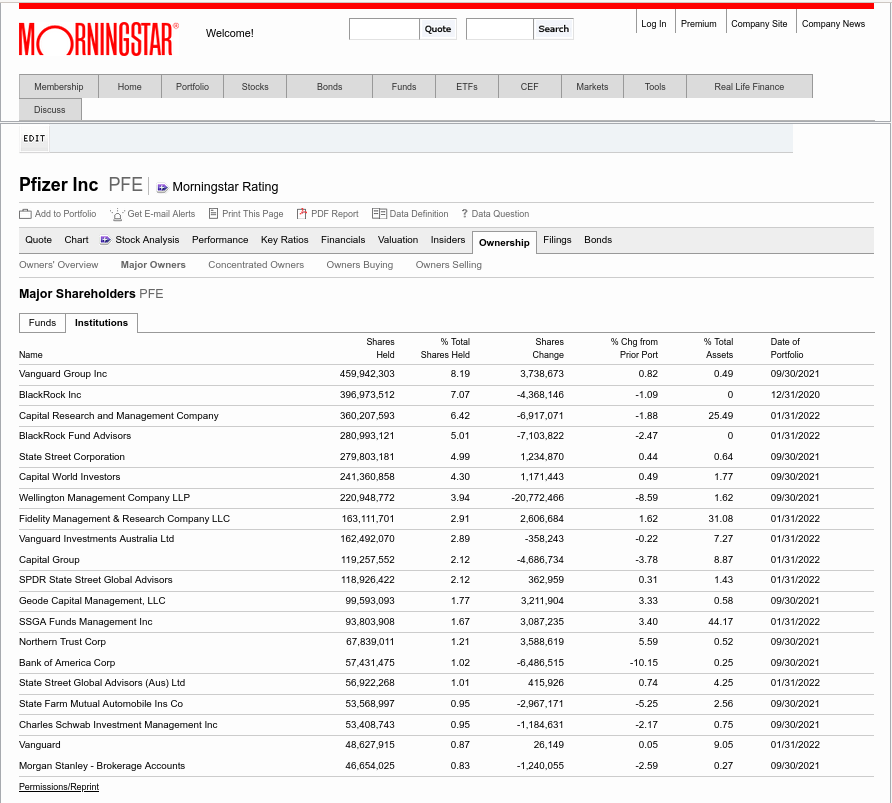This screenshot has width=892, height=803.
Task: Open the Tools menu item
Action: pyautogui.click(x=655, y=86)
